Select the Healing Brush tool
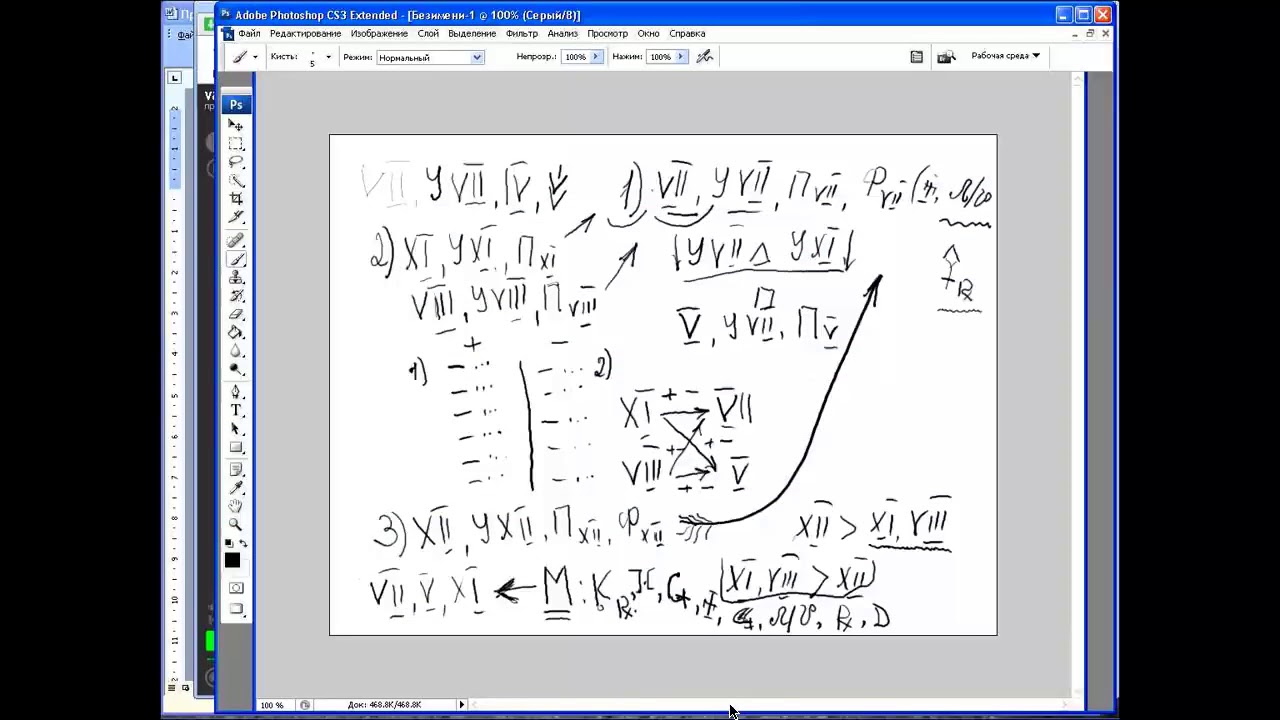The width and height of the screenshot is (1280, 720). [236, 241]
